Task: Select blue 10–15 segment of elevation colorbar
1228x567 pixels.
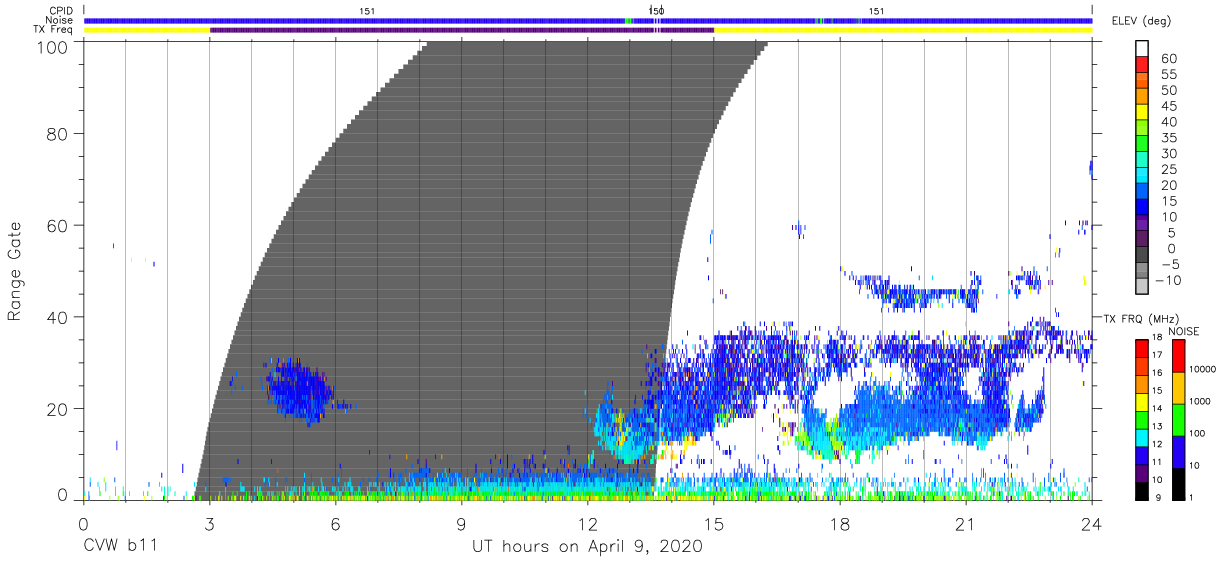Action: click(1142, 206)
